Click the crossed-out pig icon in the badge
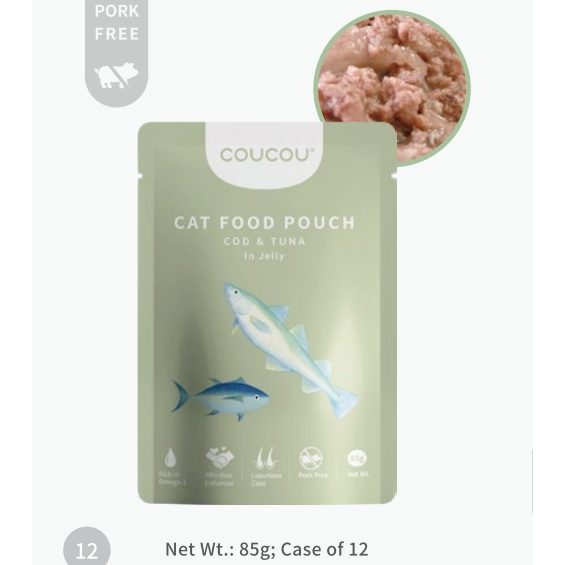The image size is (565, 565). pos(116,75)
